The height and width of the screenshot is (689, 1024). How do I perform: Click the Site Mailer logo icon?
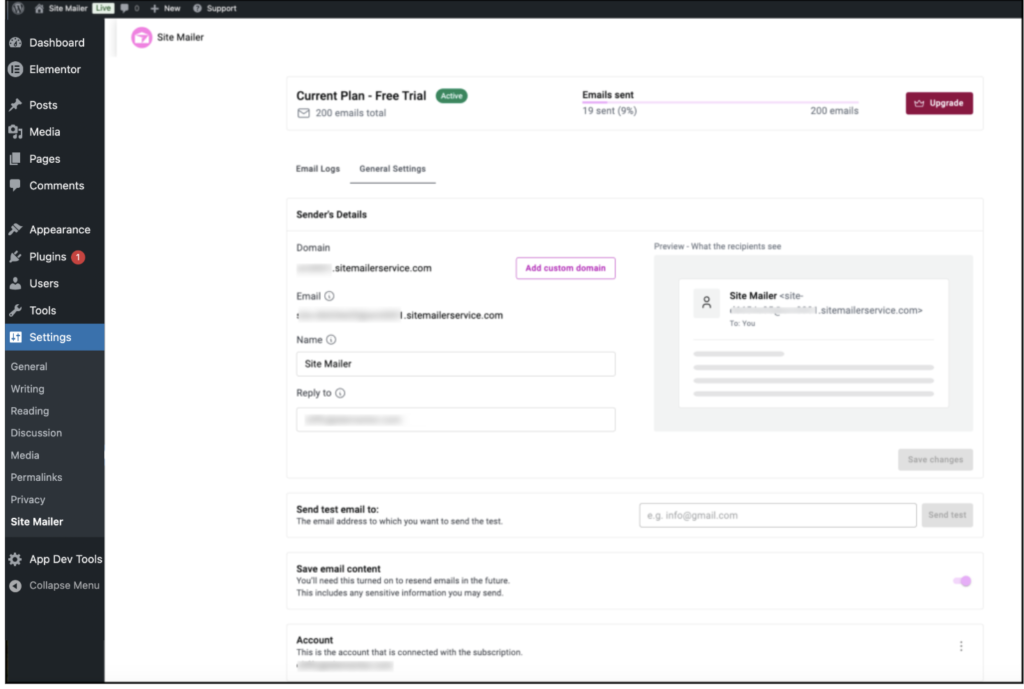(142, 38)
